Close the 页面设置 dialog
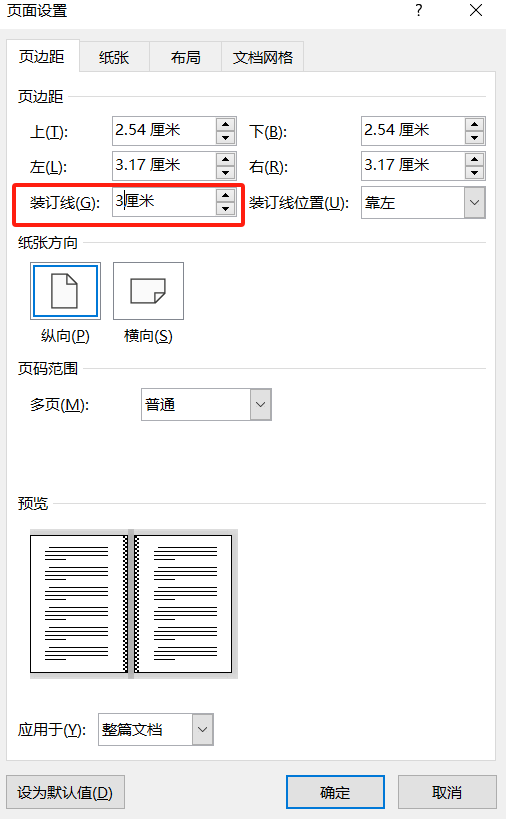 476,10
